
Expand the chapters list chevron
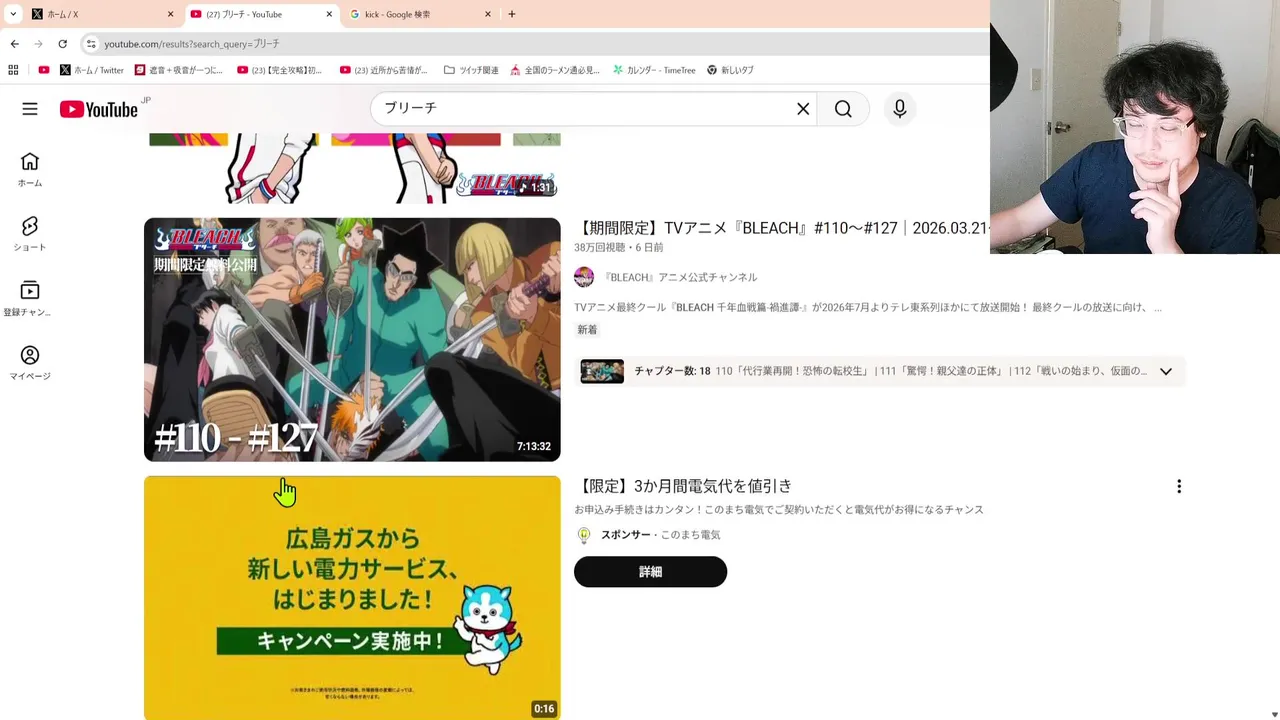pos(1166,371)
